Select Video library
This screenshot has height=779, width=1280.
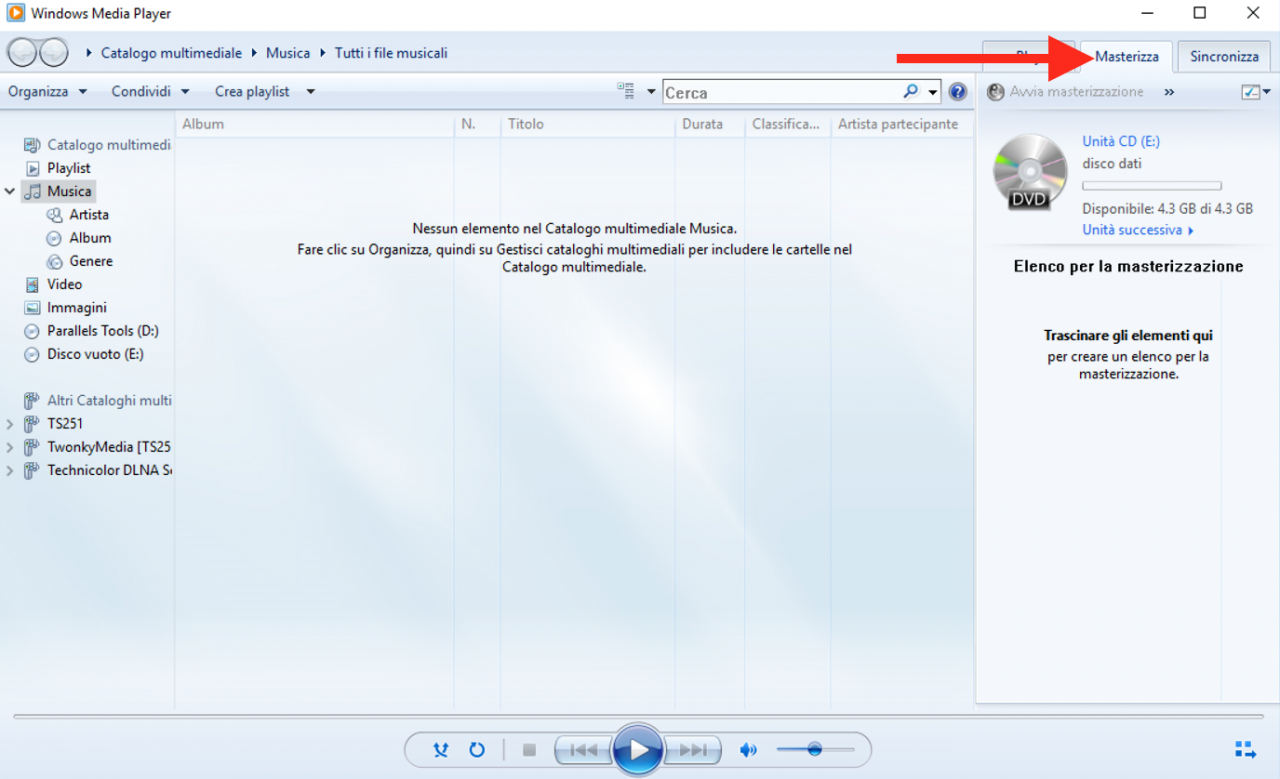pyautogui.click(x=53, y=285)
